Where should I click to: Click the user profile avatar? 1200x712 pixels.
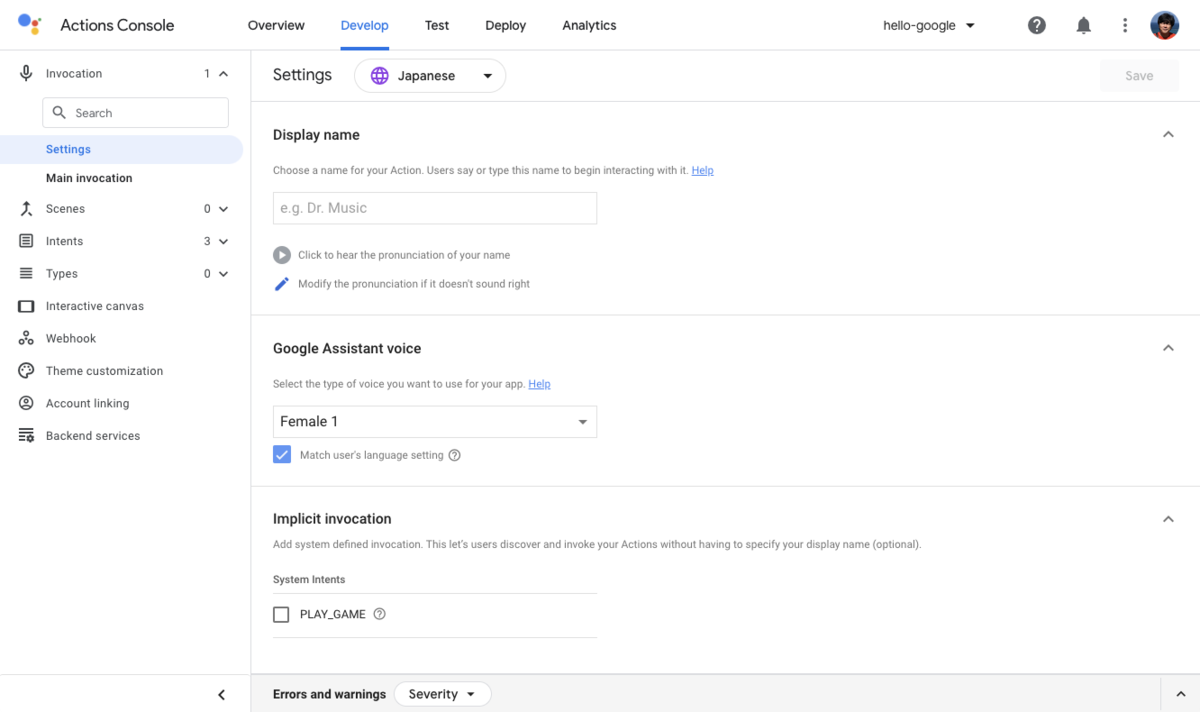click(x=1165, y=25)
